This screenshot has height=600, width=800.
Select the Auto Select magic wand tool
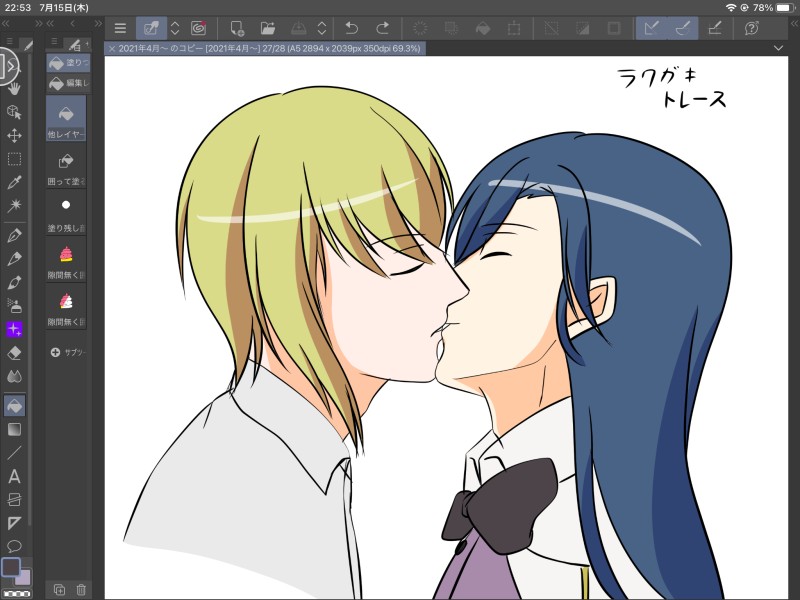tap(14, 206)
